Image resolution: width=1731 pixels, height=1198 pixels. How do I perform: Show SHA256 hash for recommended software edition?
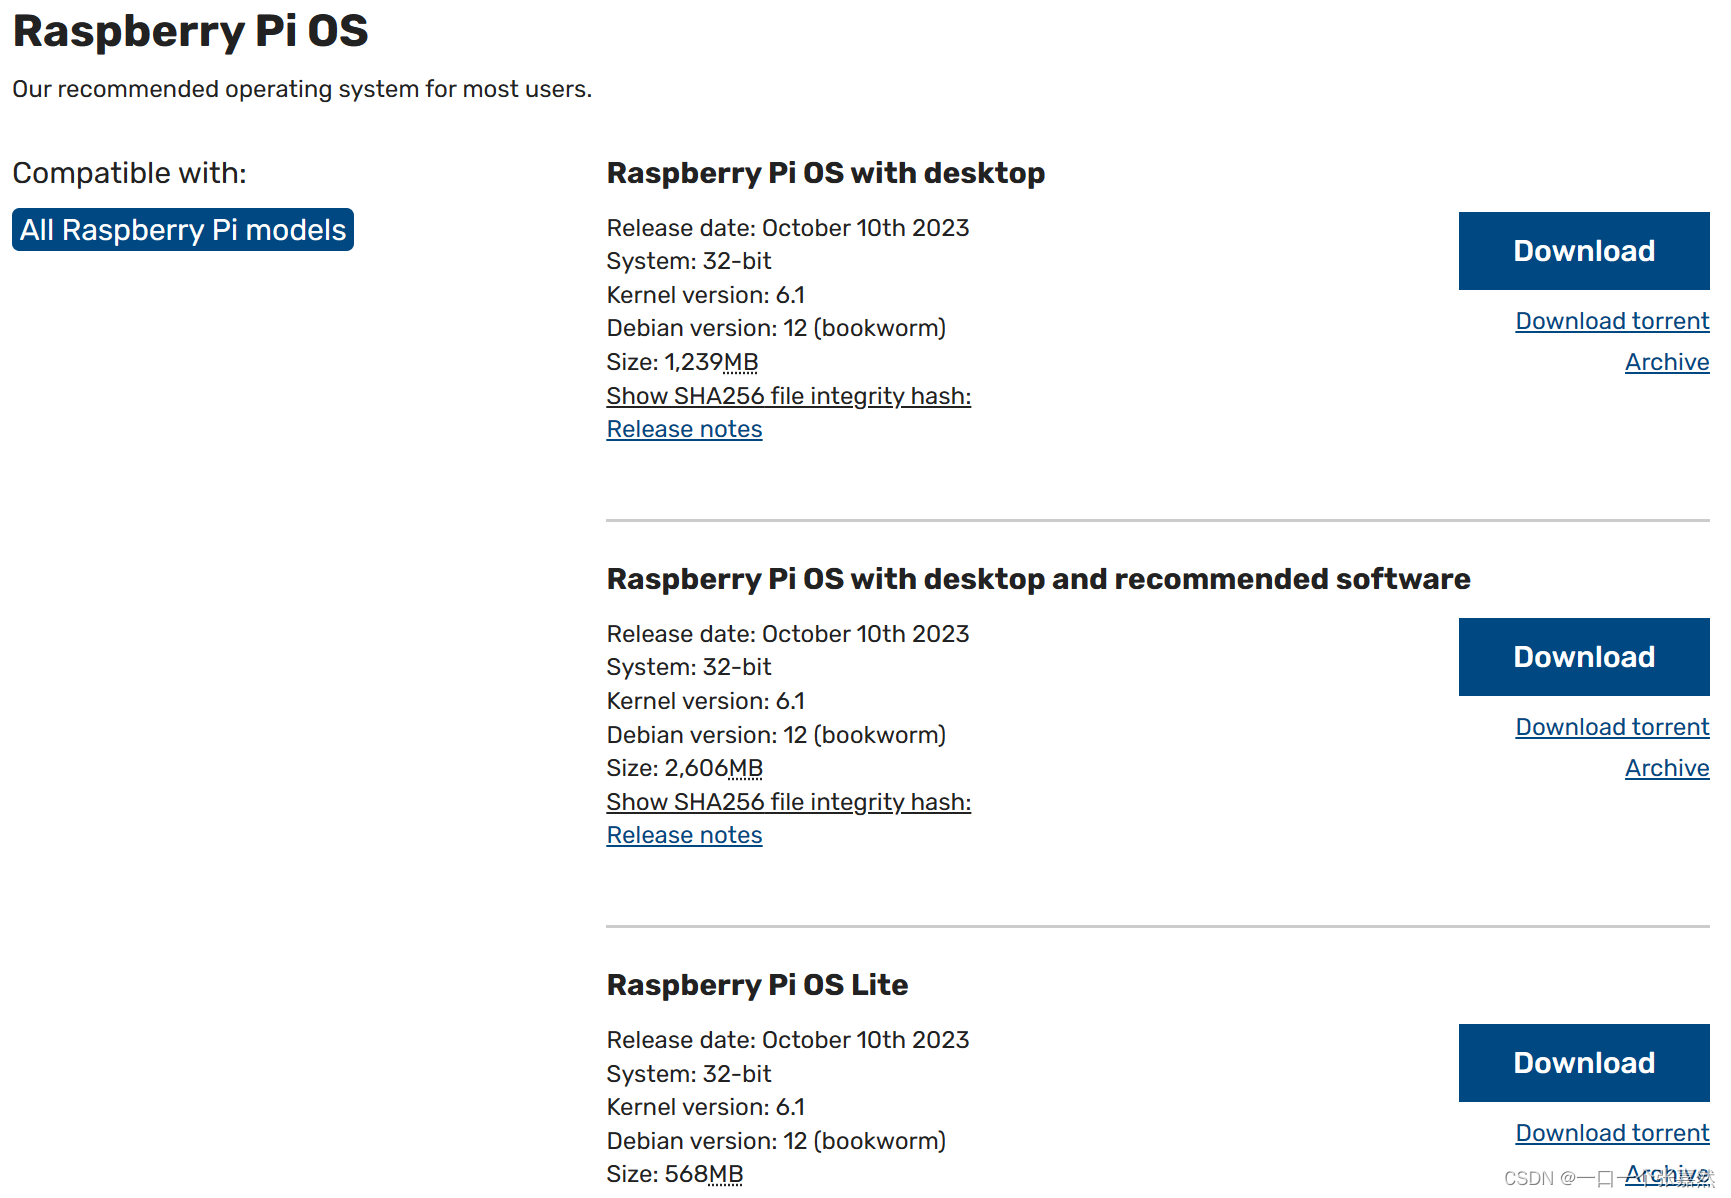point(789,802)
